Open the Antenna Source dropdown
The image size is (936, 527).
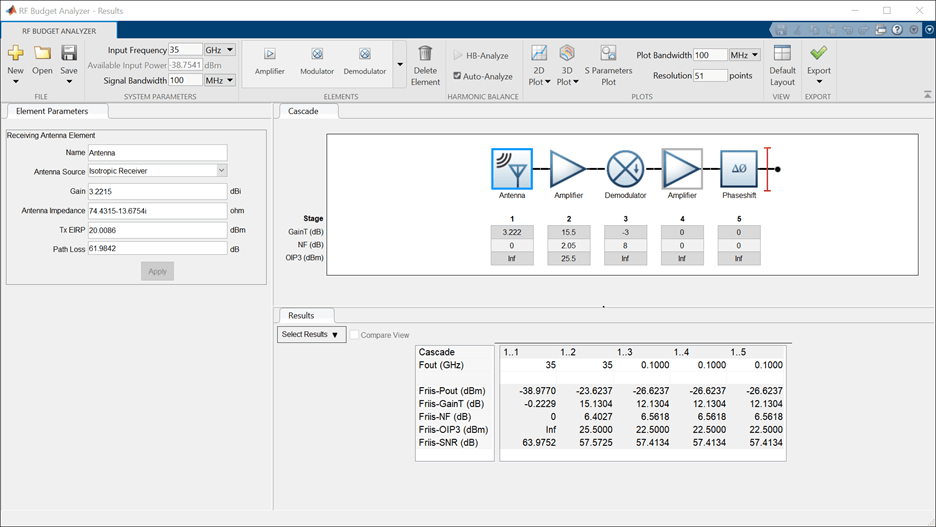click(x=222, y=171)
